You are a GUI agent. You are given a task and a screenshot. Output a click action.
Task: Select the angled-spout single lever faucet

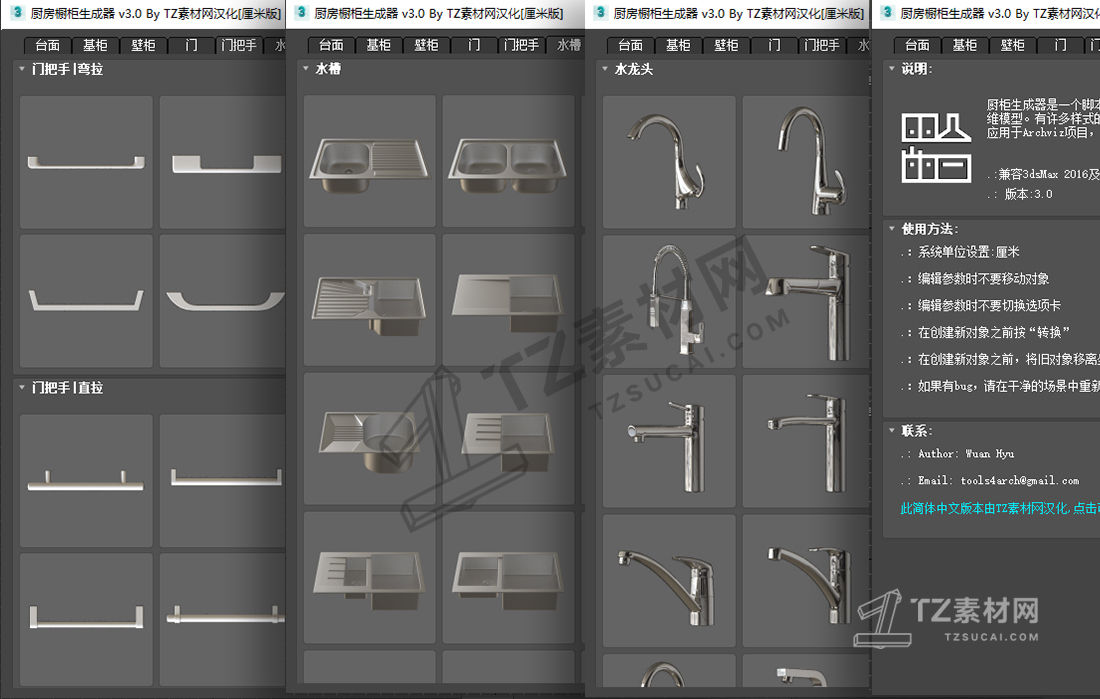(x=669, y=580)
